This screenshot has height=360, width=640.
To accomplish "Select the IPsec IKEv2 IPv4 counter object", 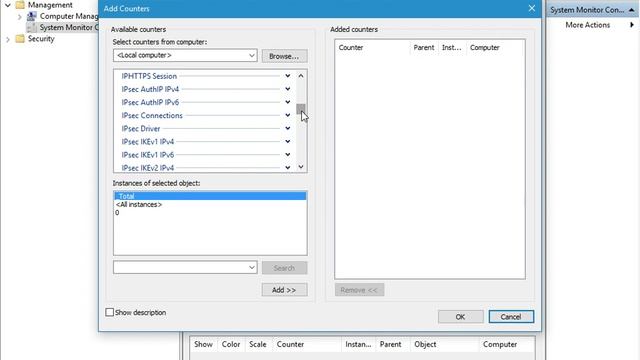I will 147,168.
